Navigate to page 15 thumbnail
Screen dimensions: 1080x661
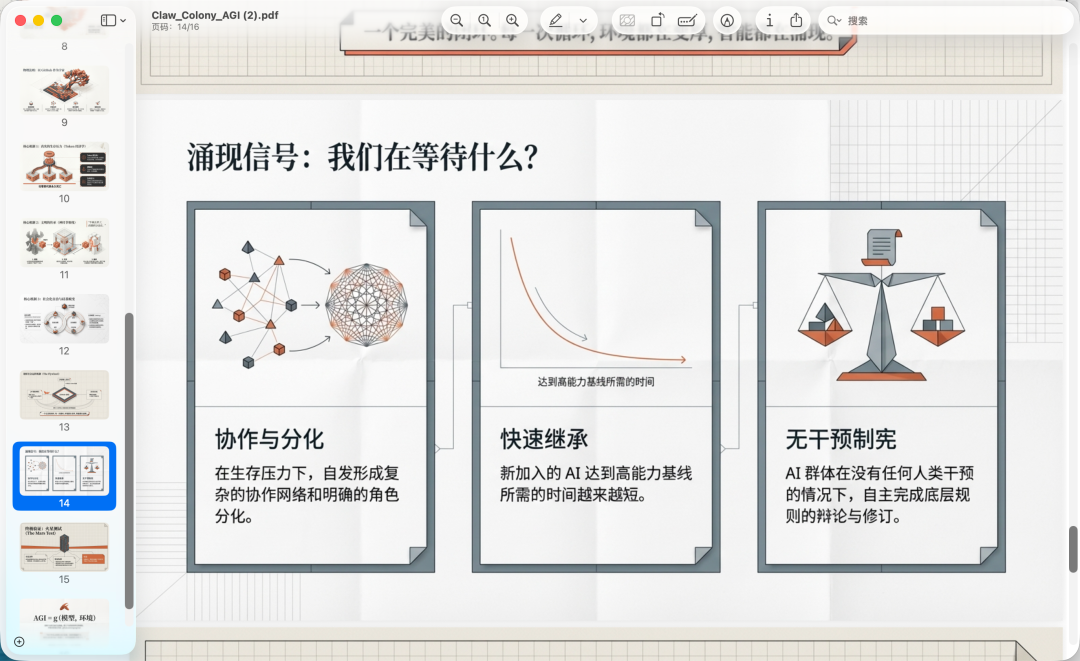pyautogui.click(x=65, y=547)
